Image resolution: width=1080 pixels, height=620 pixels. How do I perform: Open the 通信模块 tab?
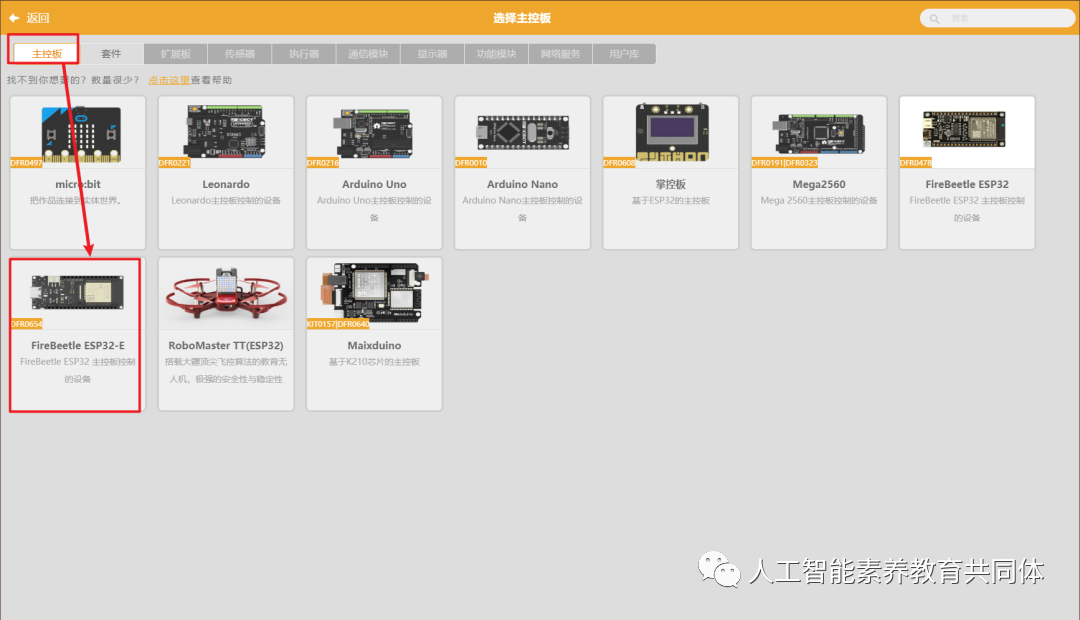(368, 54)
